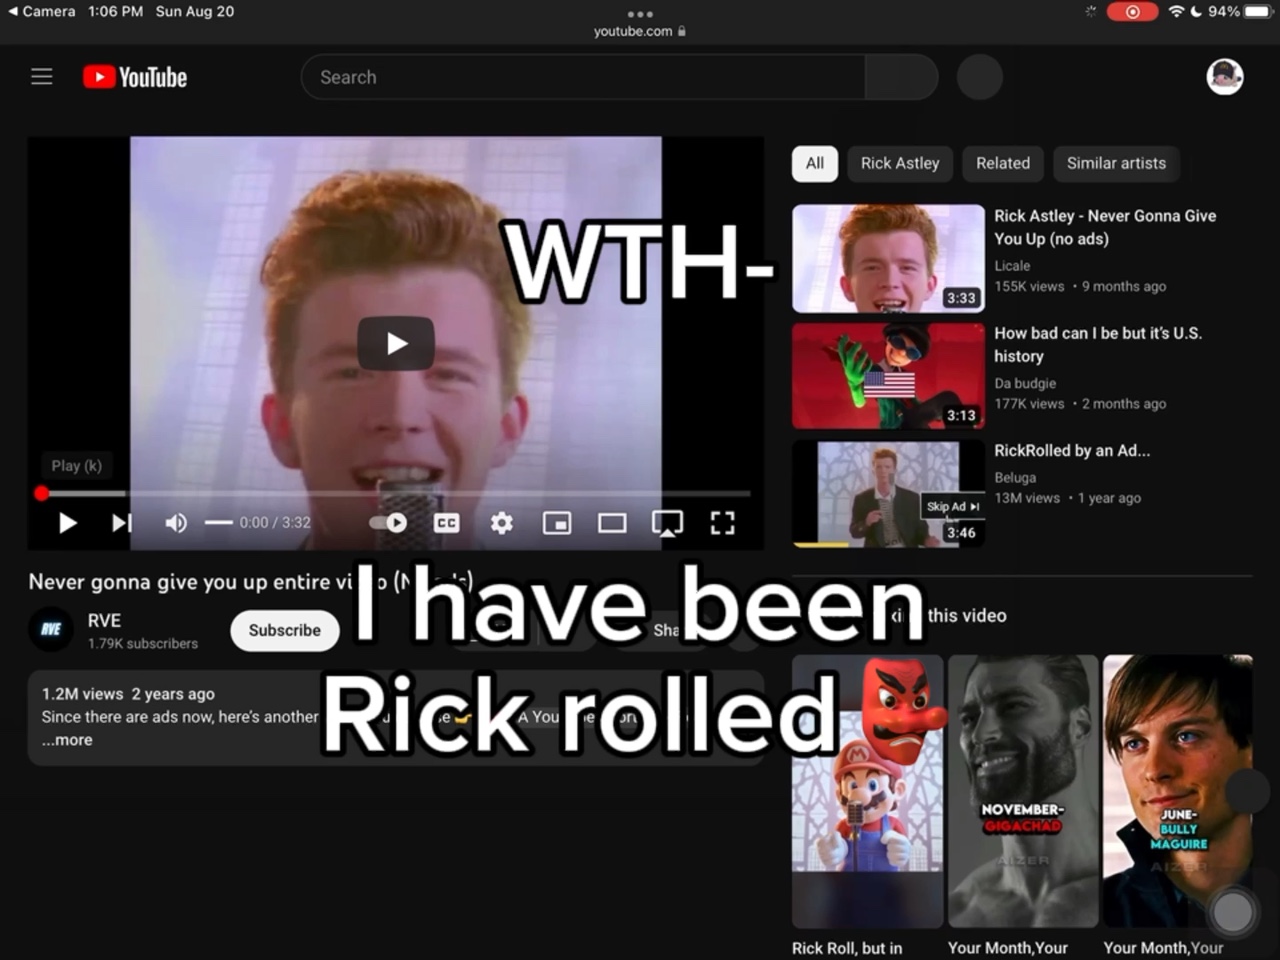The width and height of the screenshot is (1280, 960).
Task: Expand description with ...more
Action: (x=67, y=740)
